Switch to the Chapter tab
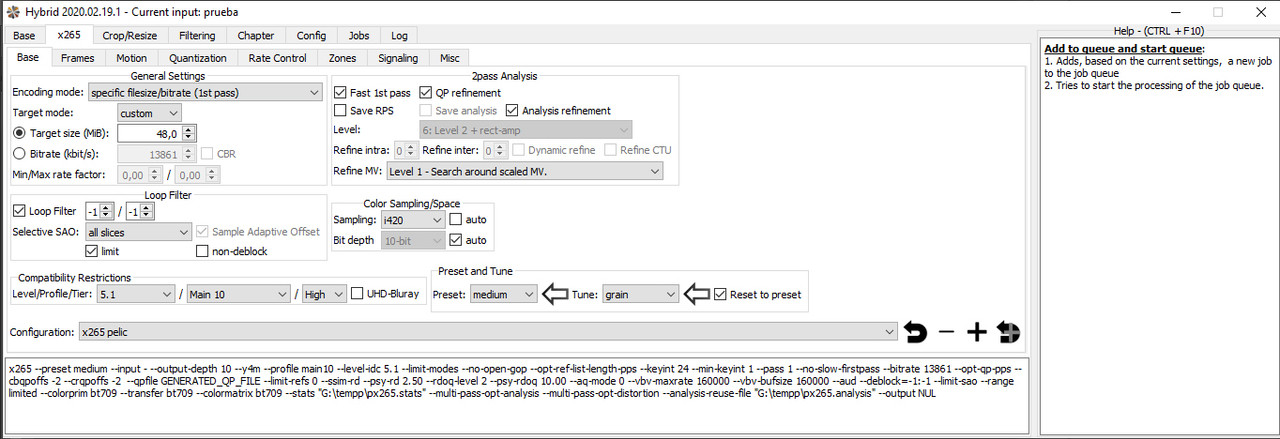This screenshot has height=439, width=1280. [x=254, y=35]
